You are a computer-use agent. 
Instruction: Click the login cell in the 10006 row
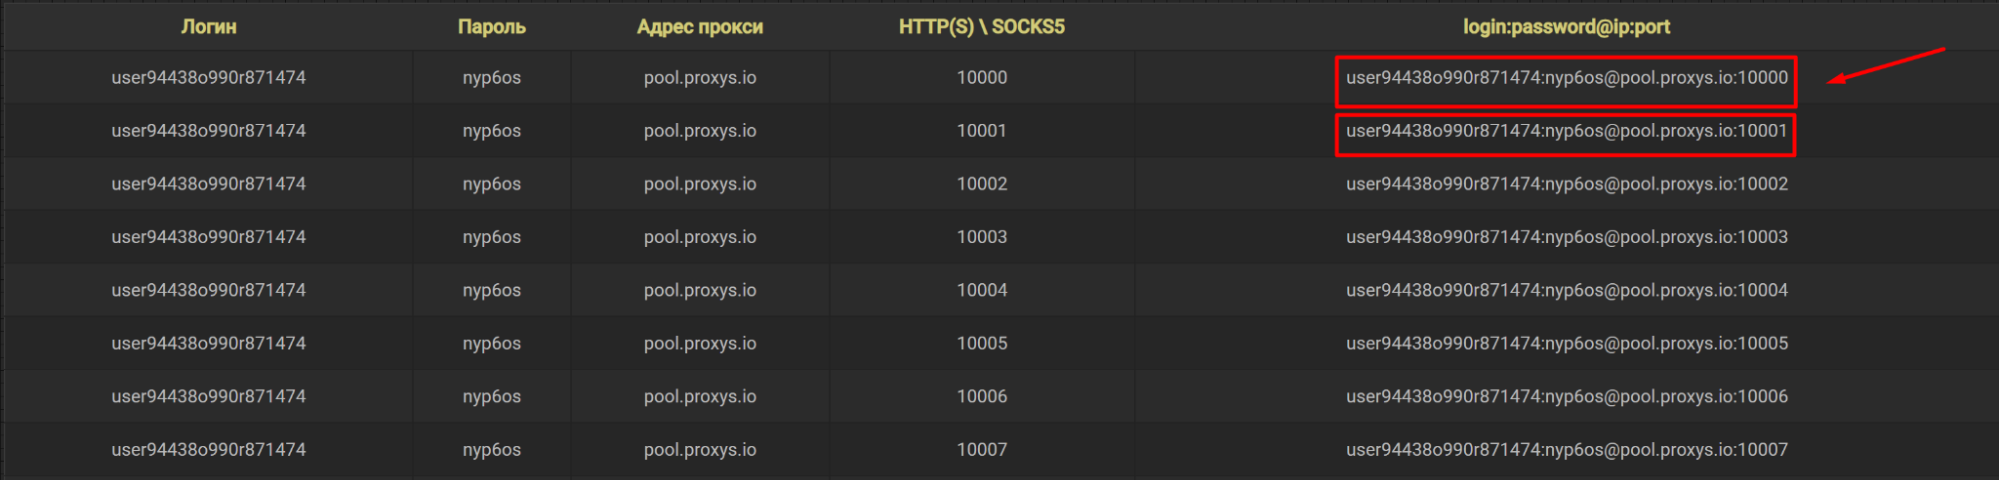208,397
